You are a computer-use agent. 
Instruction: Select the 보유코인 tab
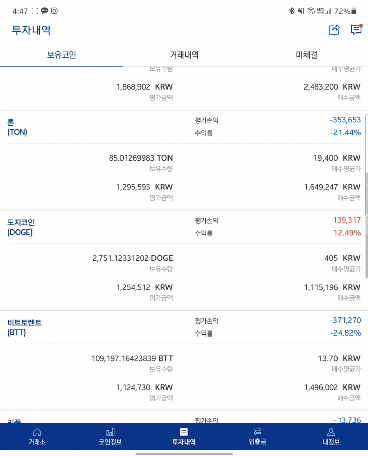coord(61,55)
